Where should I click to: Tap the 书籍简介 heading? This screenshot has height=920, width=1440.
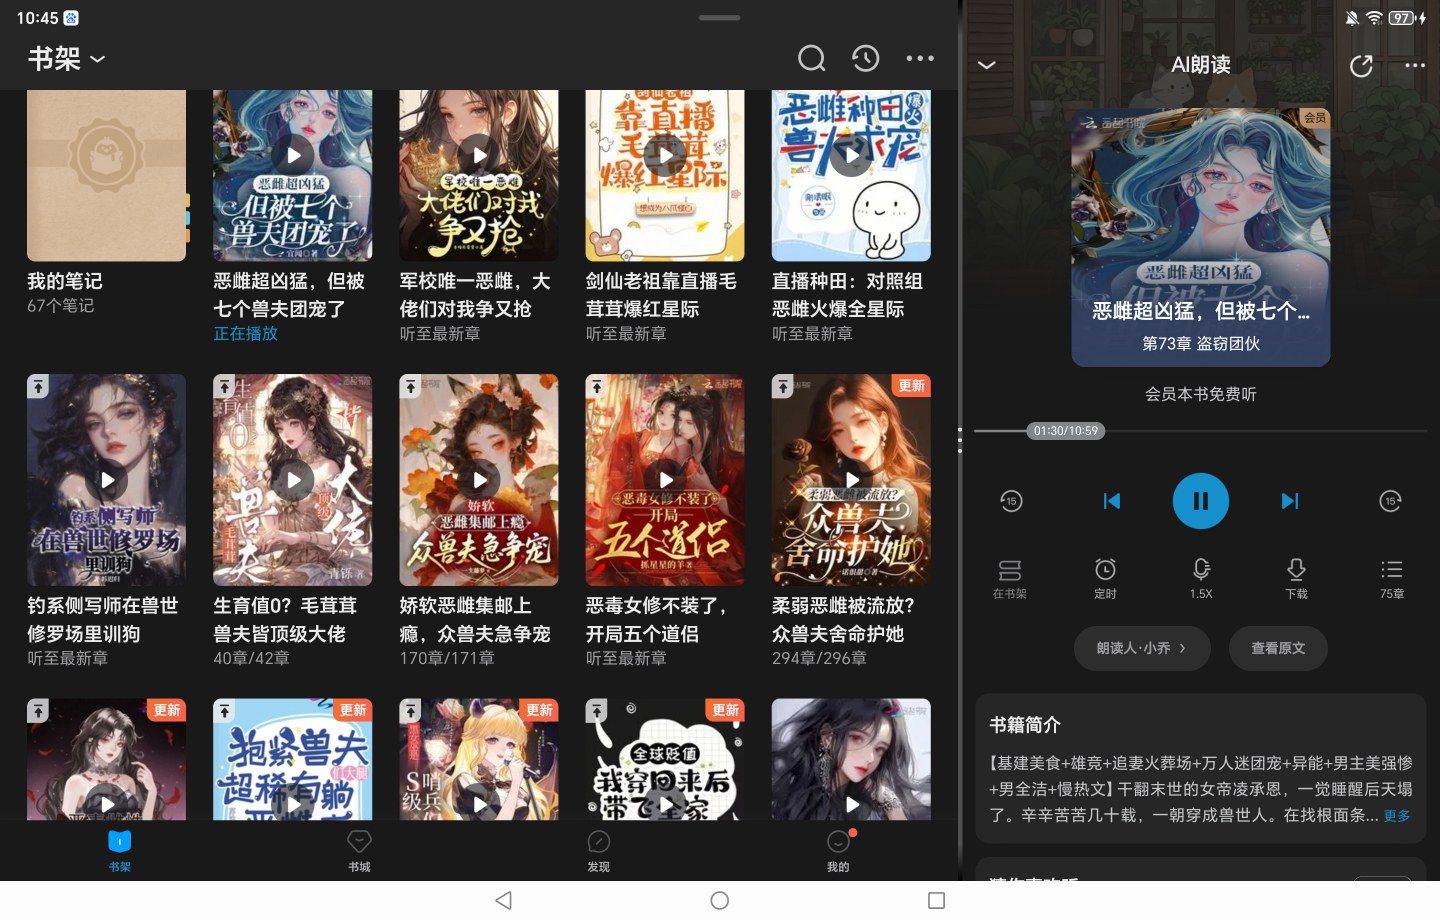click(1024, 725)
